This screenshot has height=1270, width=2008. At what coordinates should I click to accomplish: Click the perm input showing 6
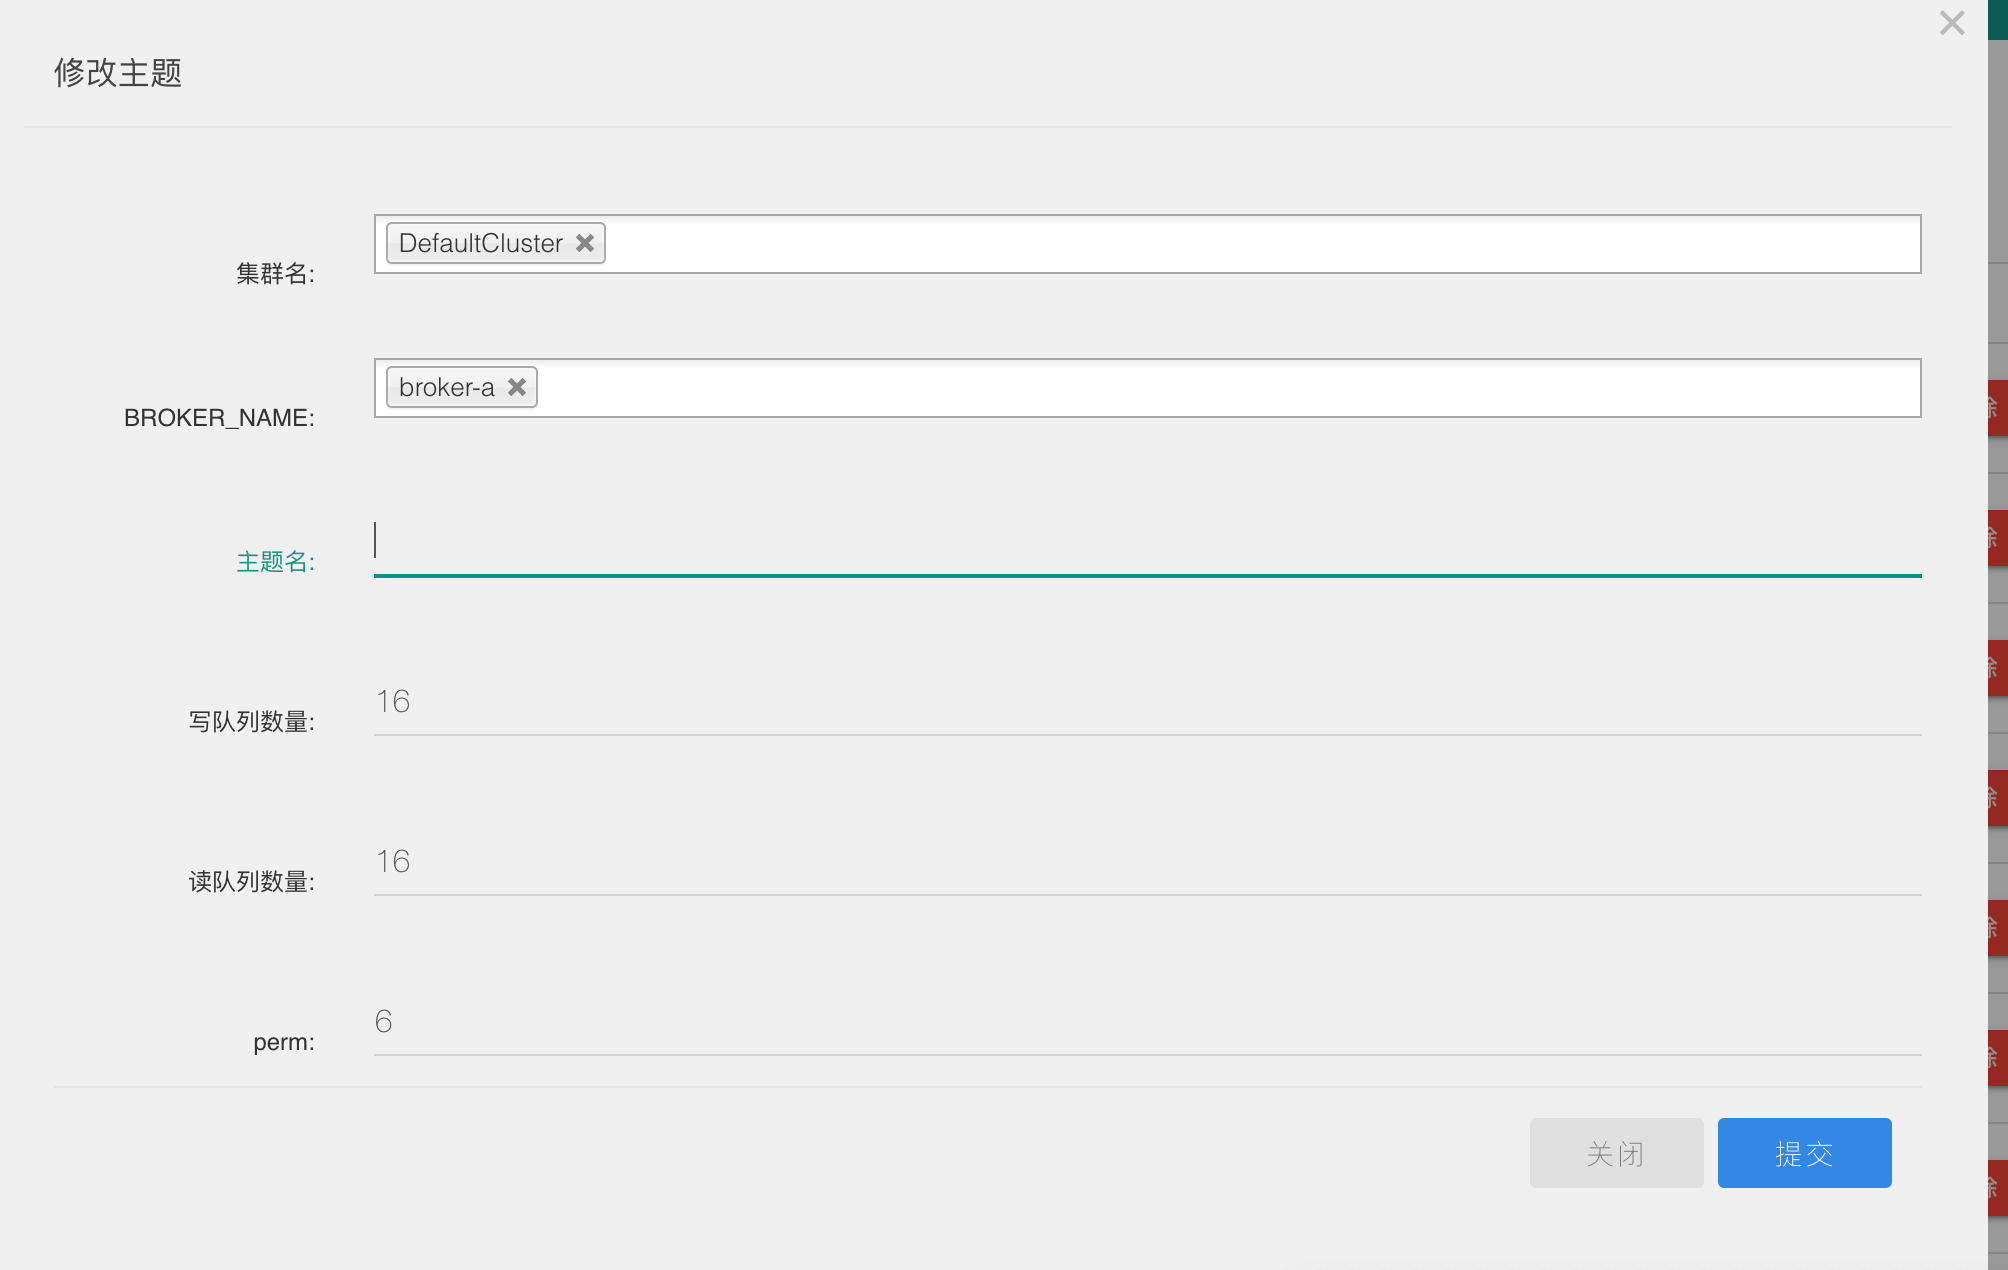pos(1146,1022)
